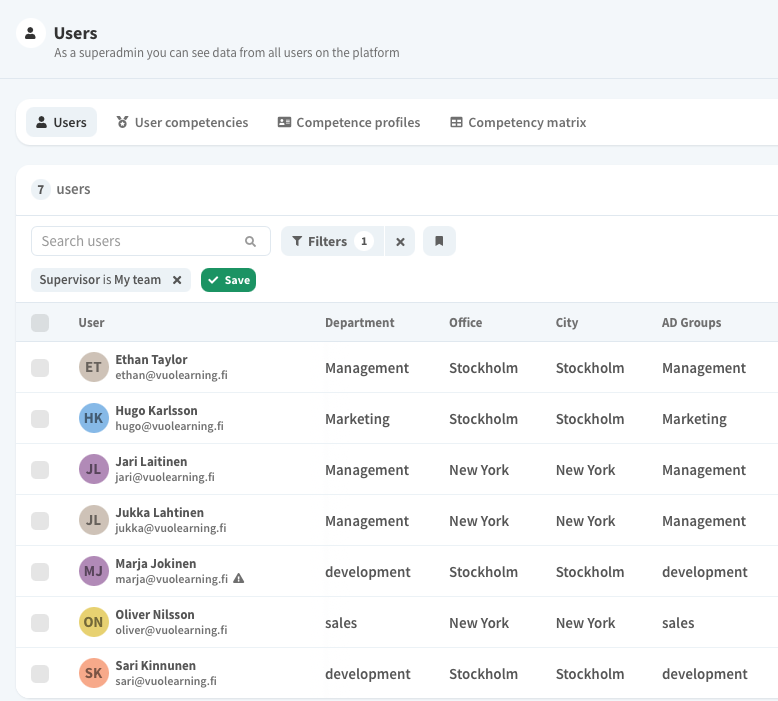The width and height of the screenshot is (778, 701).
Task: Open Ethan Taylor's user name link
Action: point(151,360)
